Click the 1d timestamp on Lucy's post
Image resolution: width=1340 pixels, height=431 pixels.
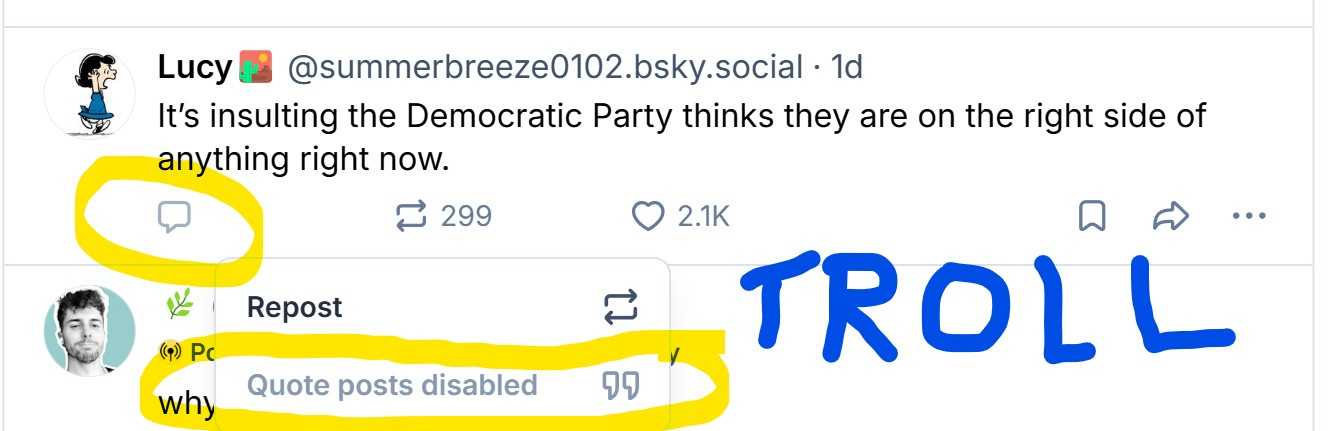(x=847, y=68)
